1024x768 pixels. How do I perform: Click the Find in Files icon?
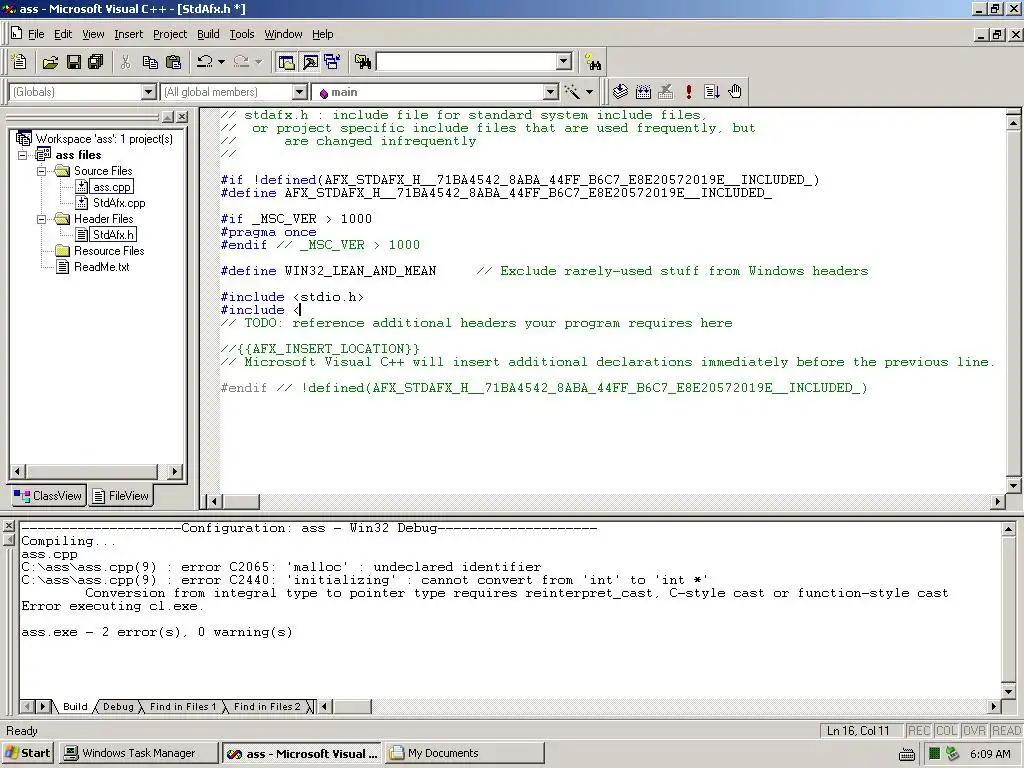coord(363,62)
